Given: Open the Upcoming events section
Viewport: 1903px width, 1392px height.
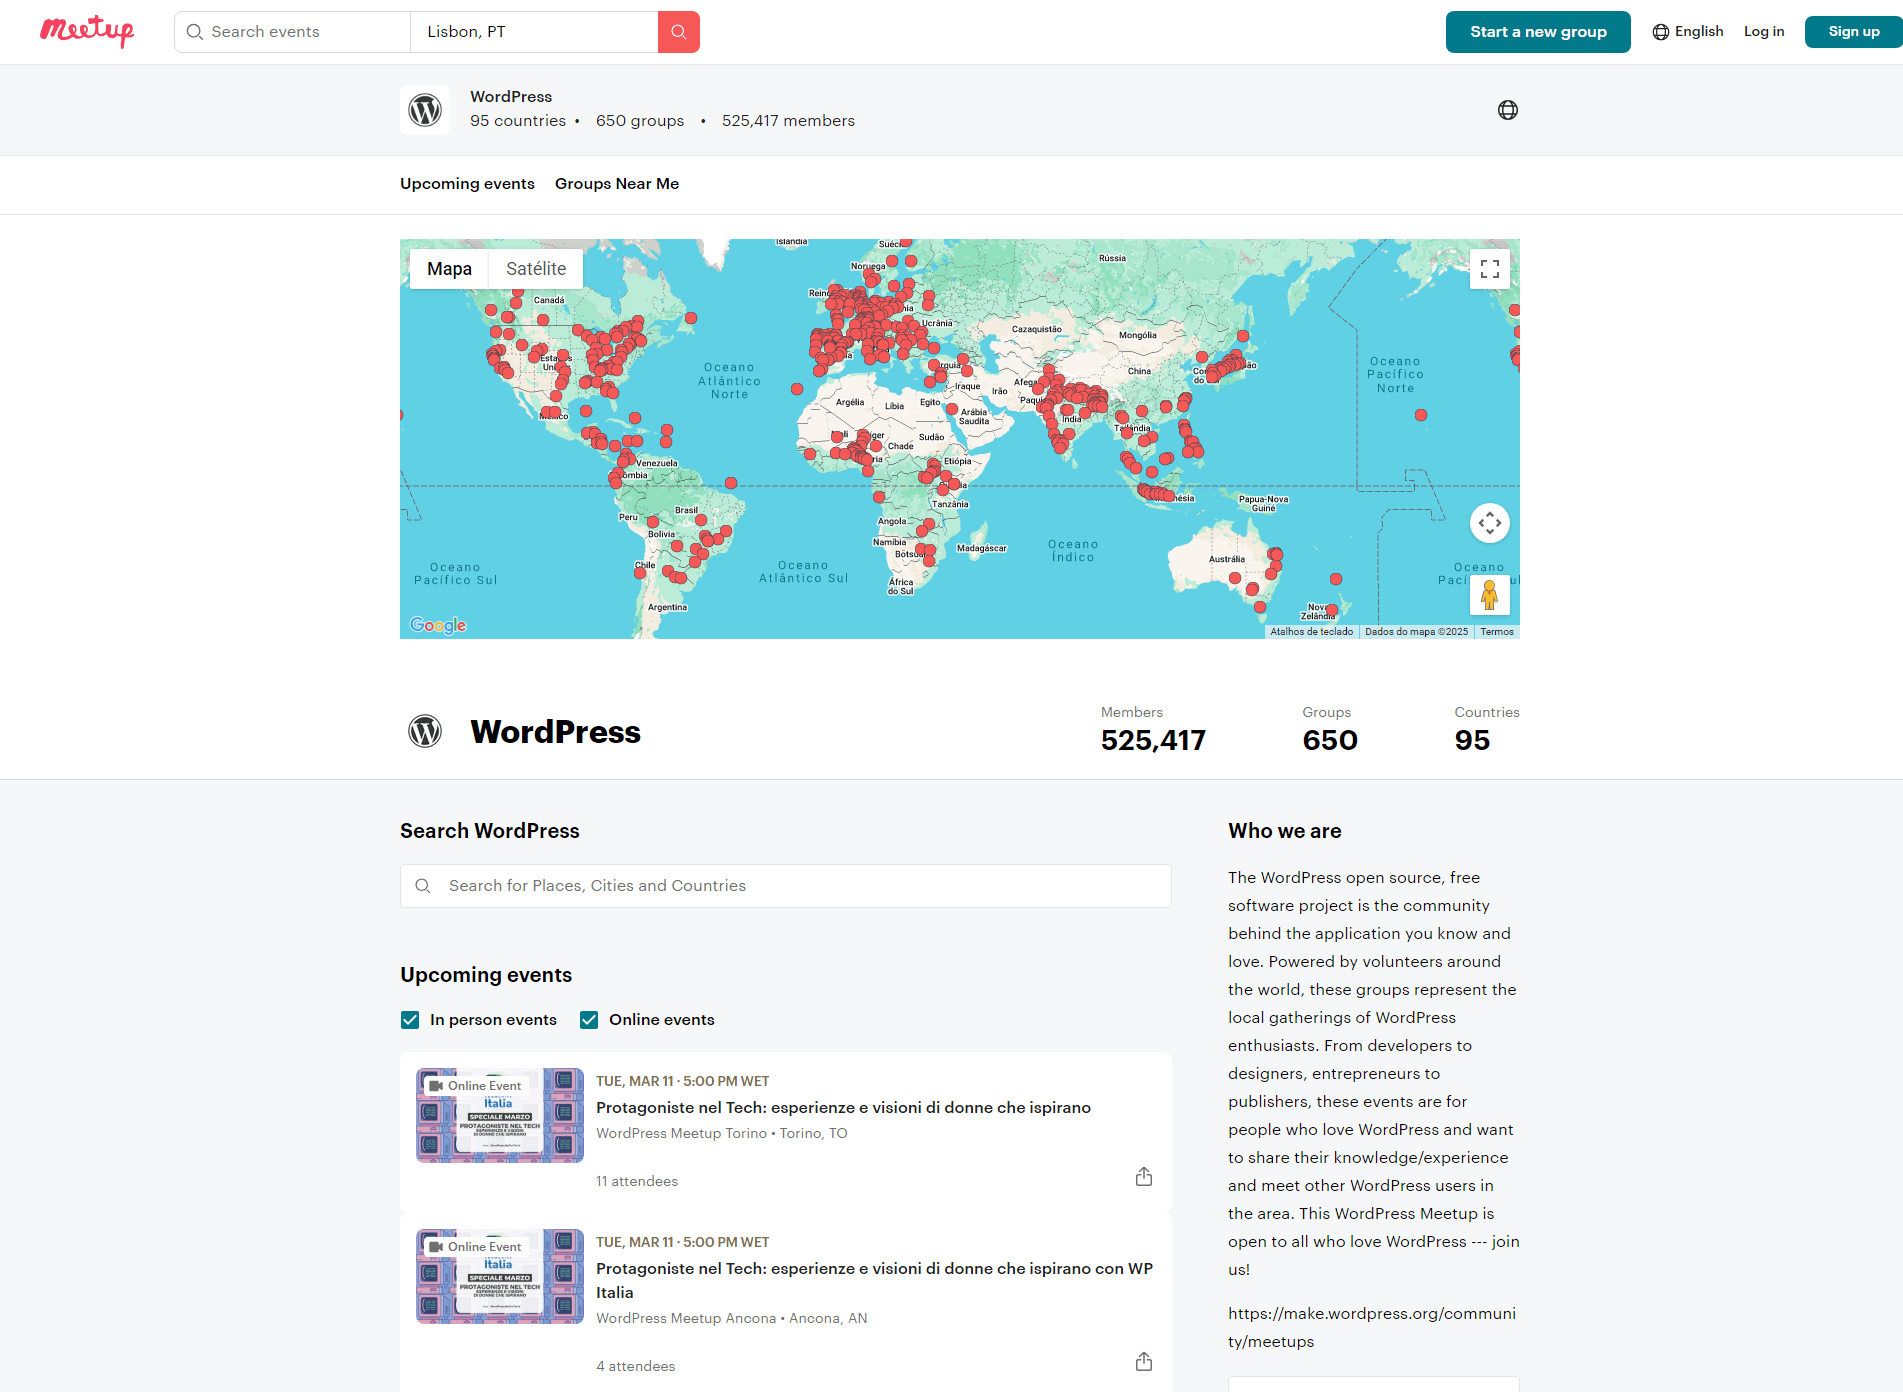Looking at the screenshot, I should click(467, 184).
